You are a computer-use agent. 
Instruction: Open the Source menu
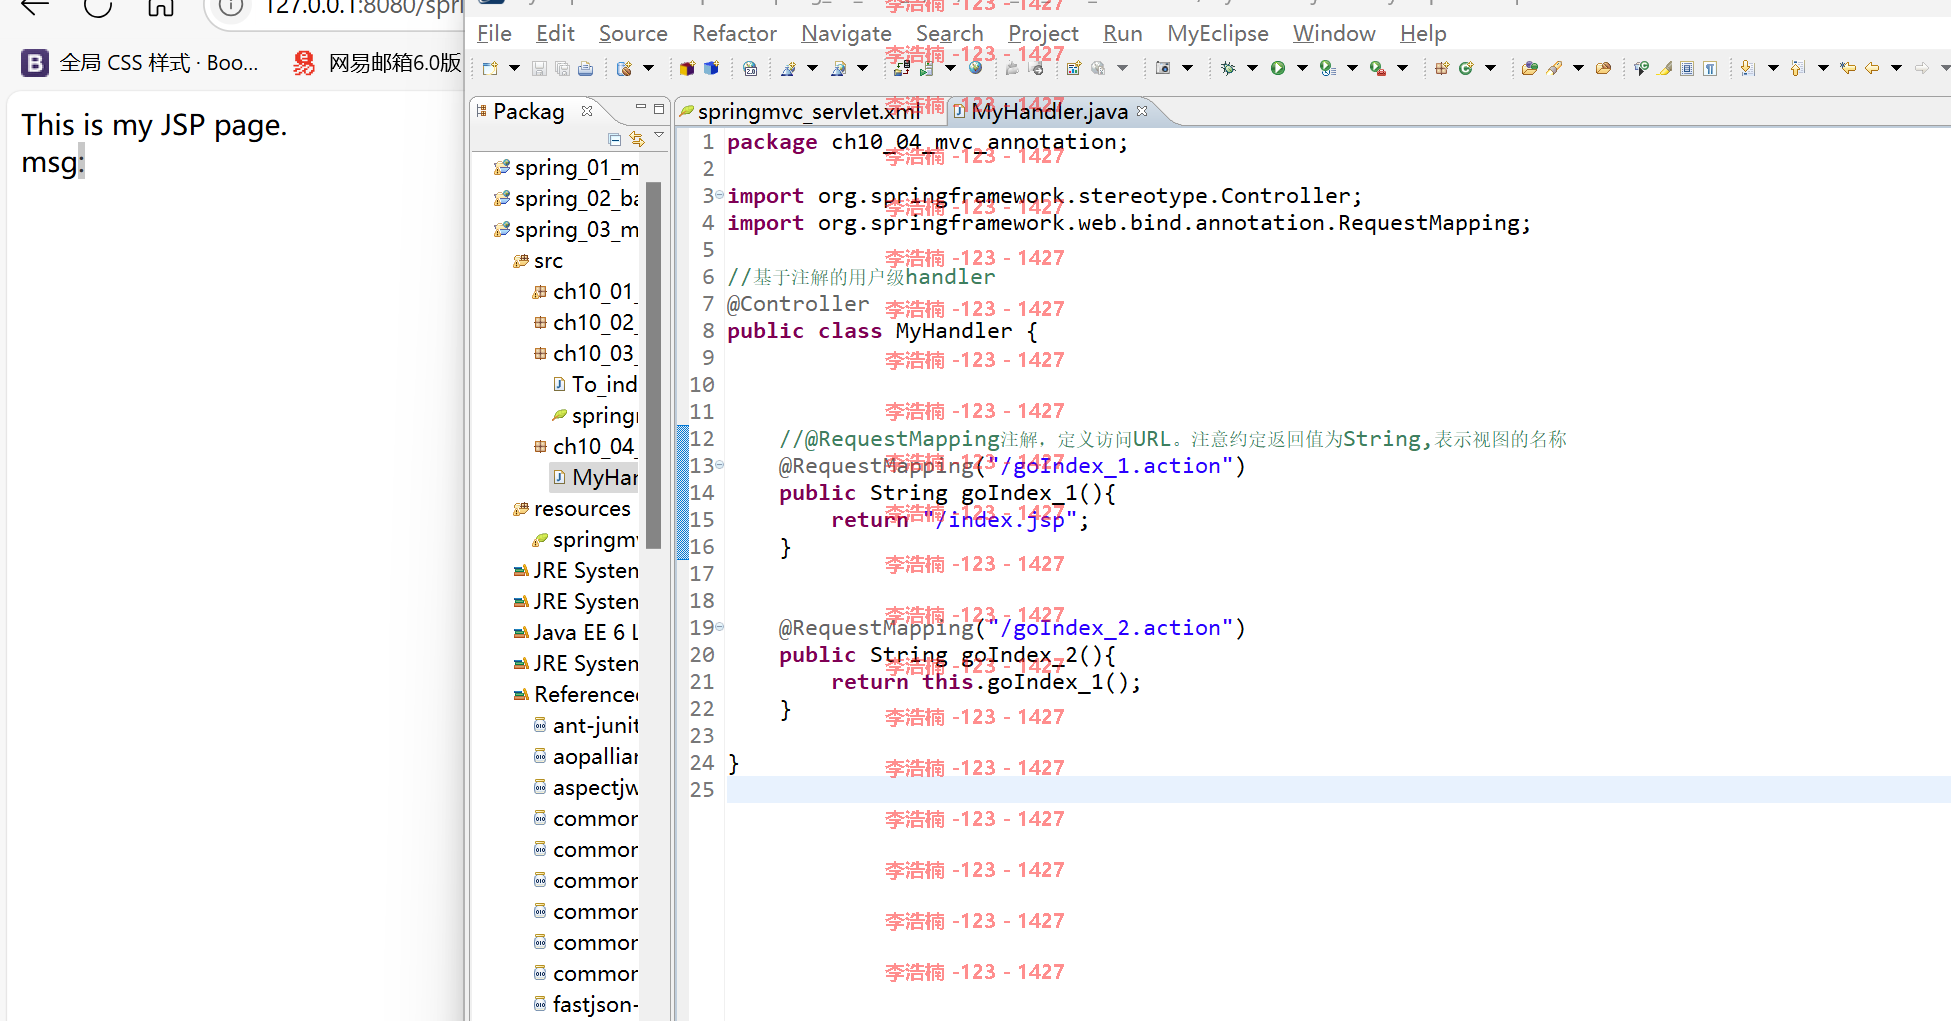click(x=633, y=33)
